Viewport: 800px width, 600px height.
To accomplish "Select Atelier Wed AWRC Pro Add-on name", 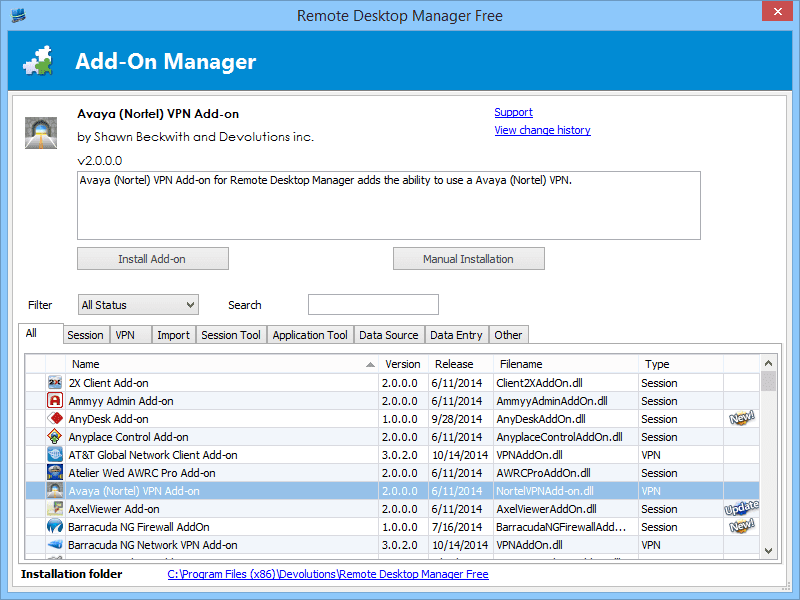I will click(142, 473).
